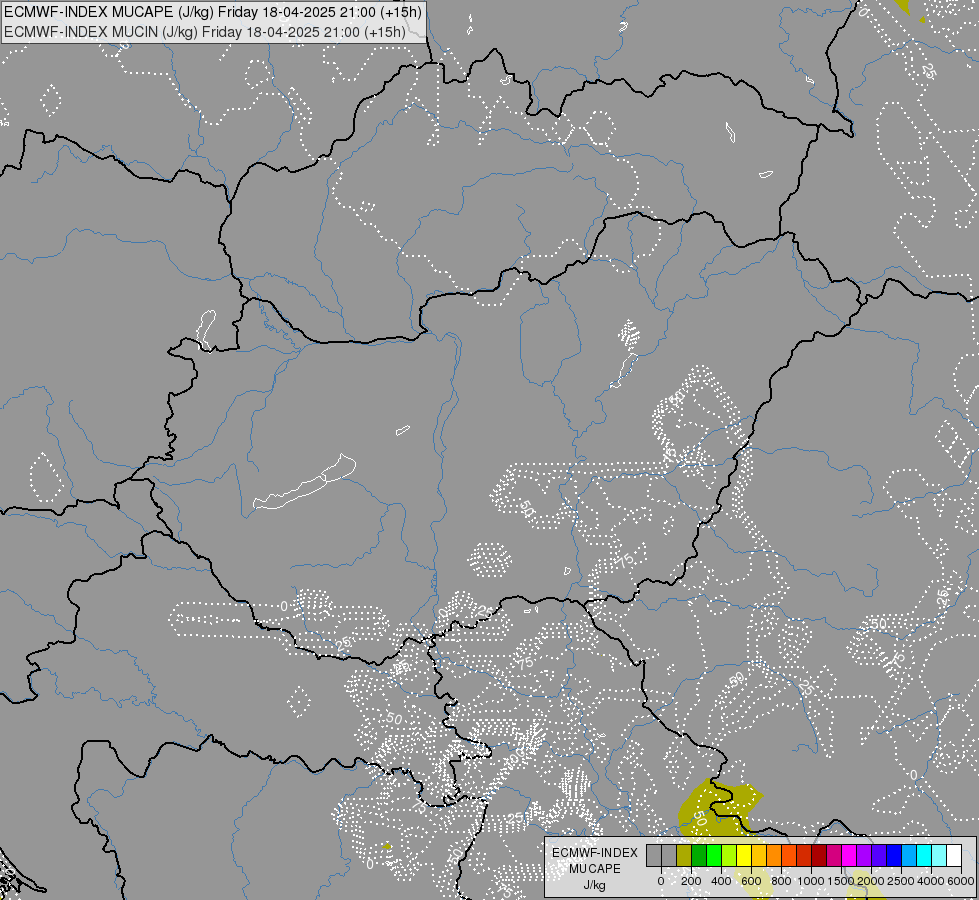Viewport: 979px width, 900px height.
Task: Click the legend tick value 6000
Action: point(962,881)
